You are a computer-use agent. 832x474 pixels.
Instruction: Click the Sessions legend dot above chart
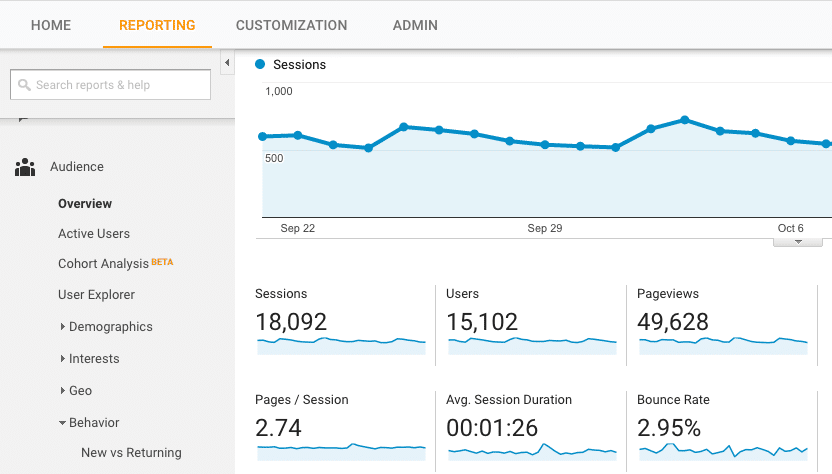[260, 64]
